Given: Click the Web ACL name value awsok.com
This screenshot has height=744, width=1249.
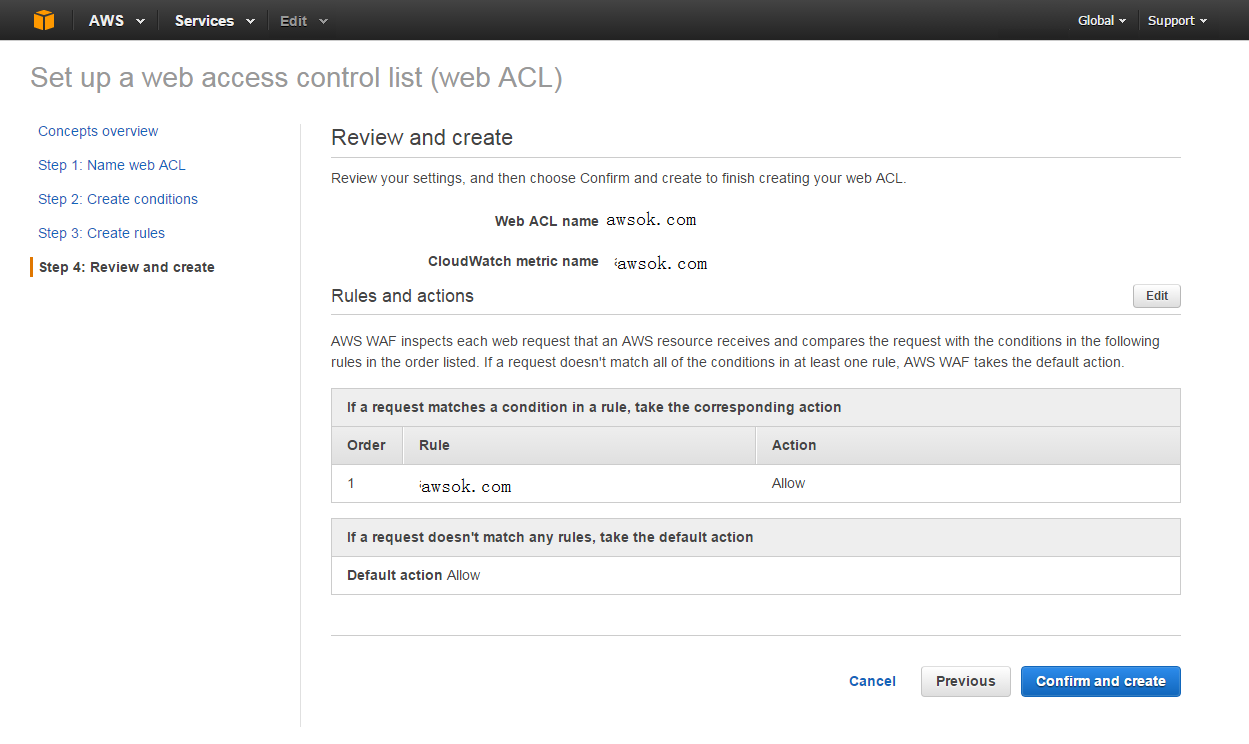Looking at the screenshot, I should point(651,220).
